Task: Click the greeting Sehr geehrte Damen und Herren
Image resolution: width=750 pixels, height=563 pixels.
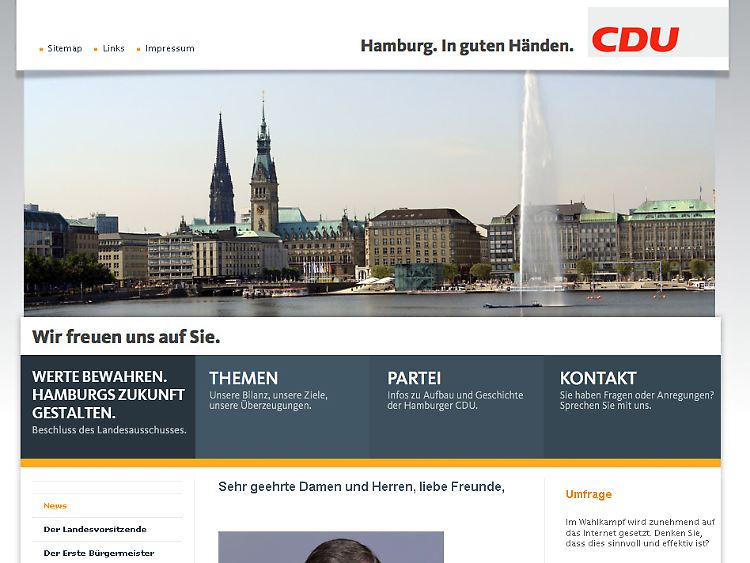Action: coord(362,486)
